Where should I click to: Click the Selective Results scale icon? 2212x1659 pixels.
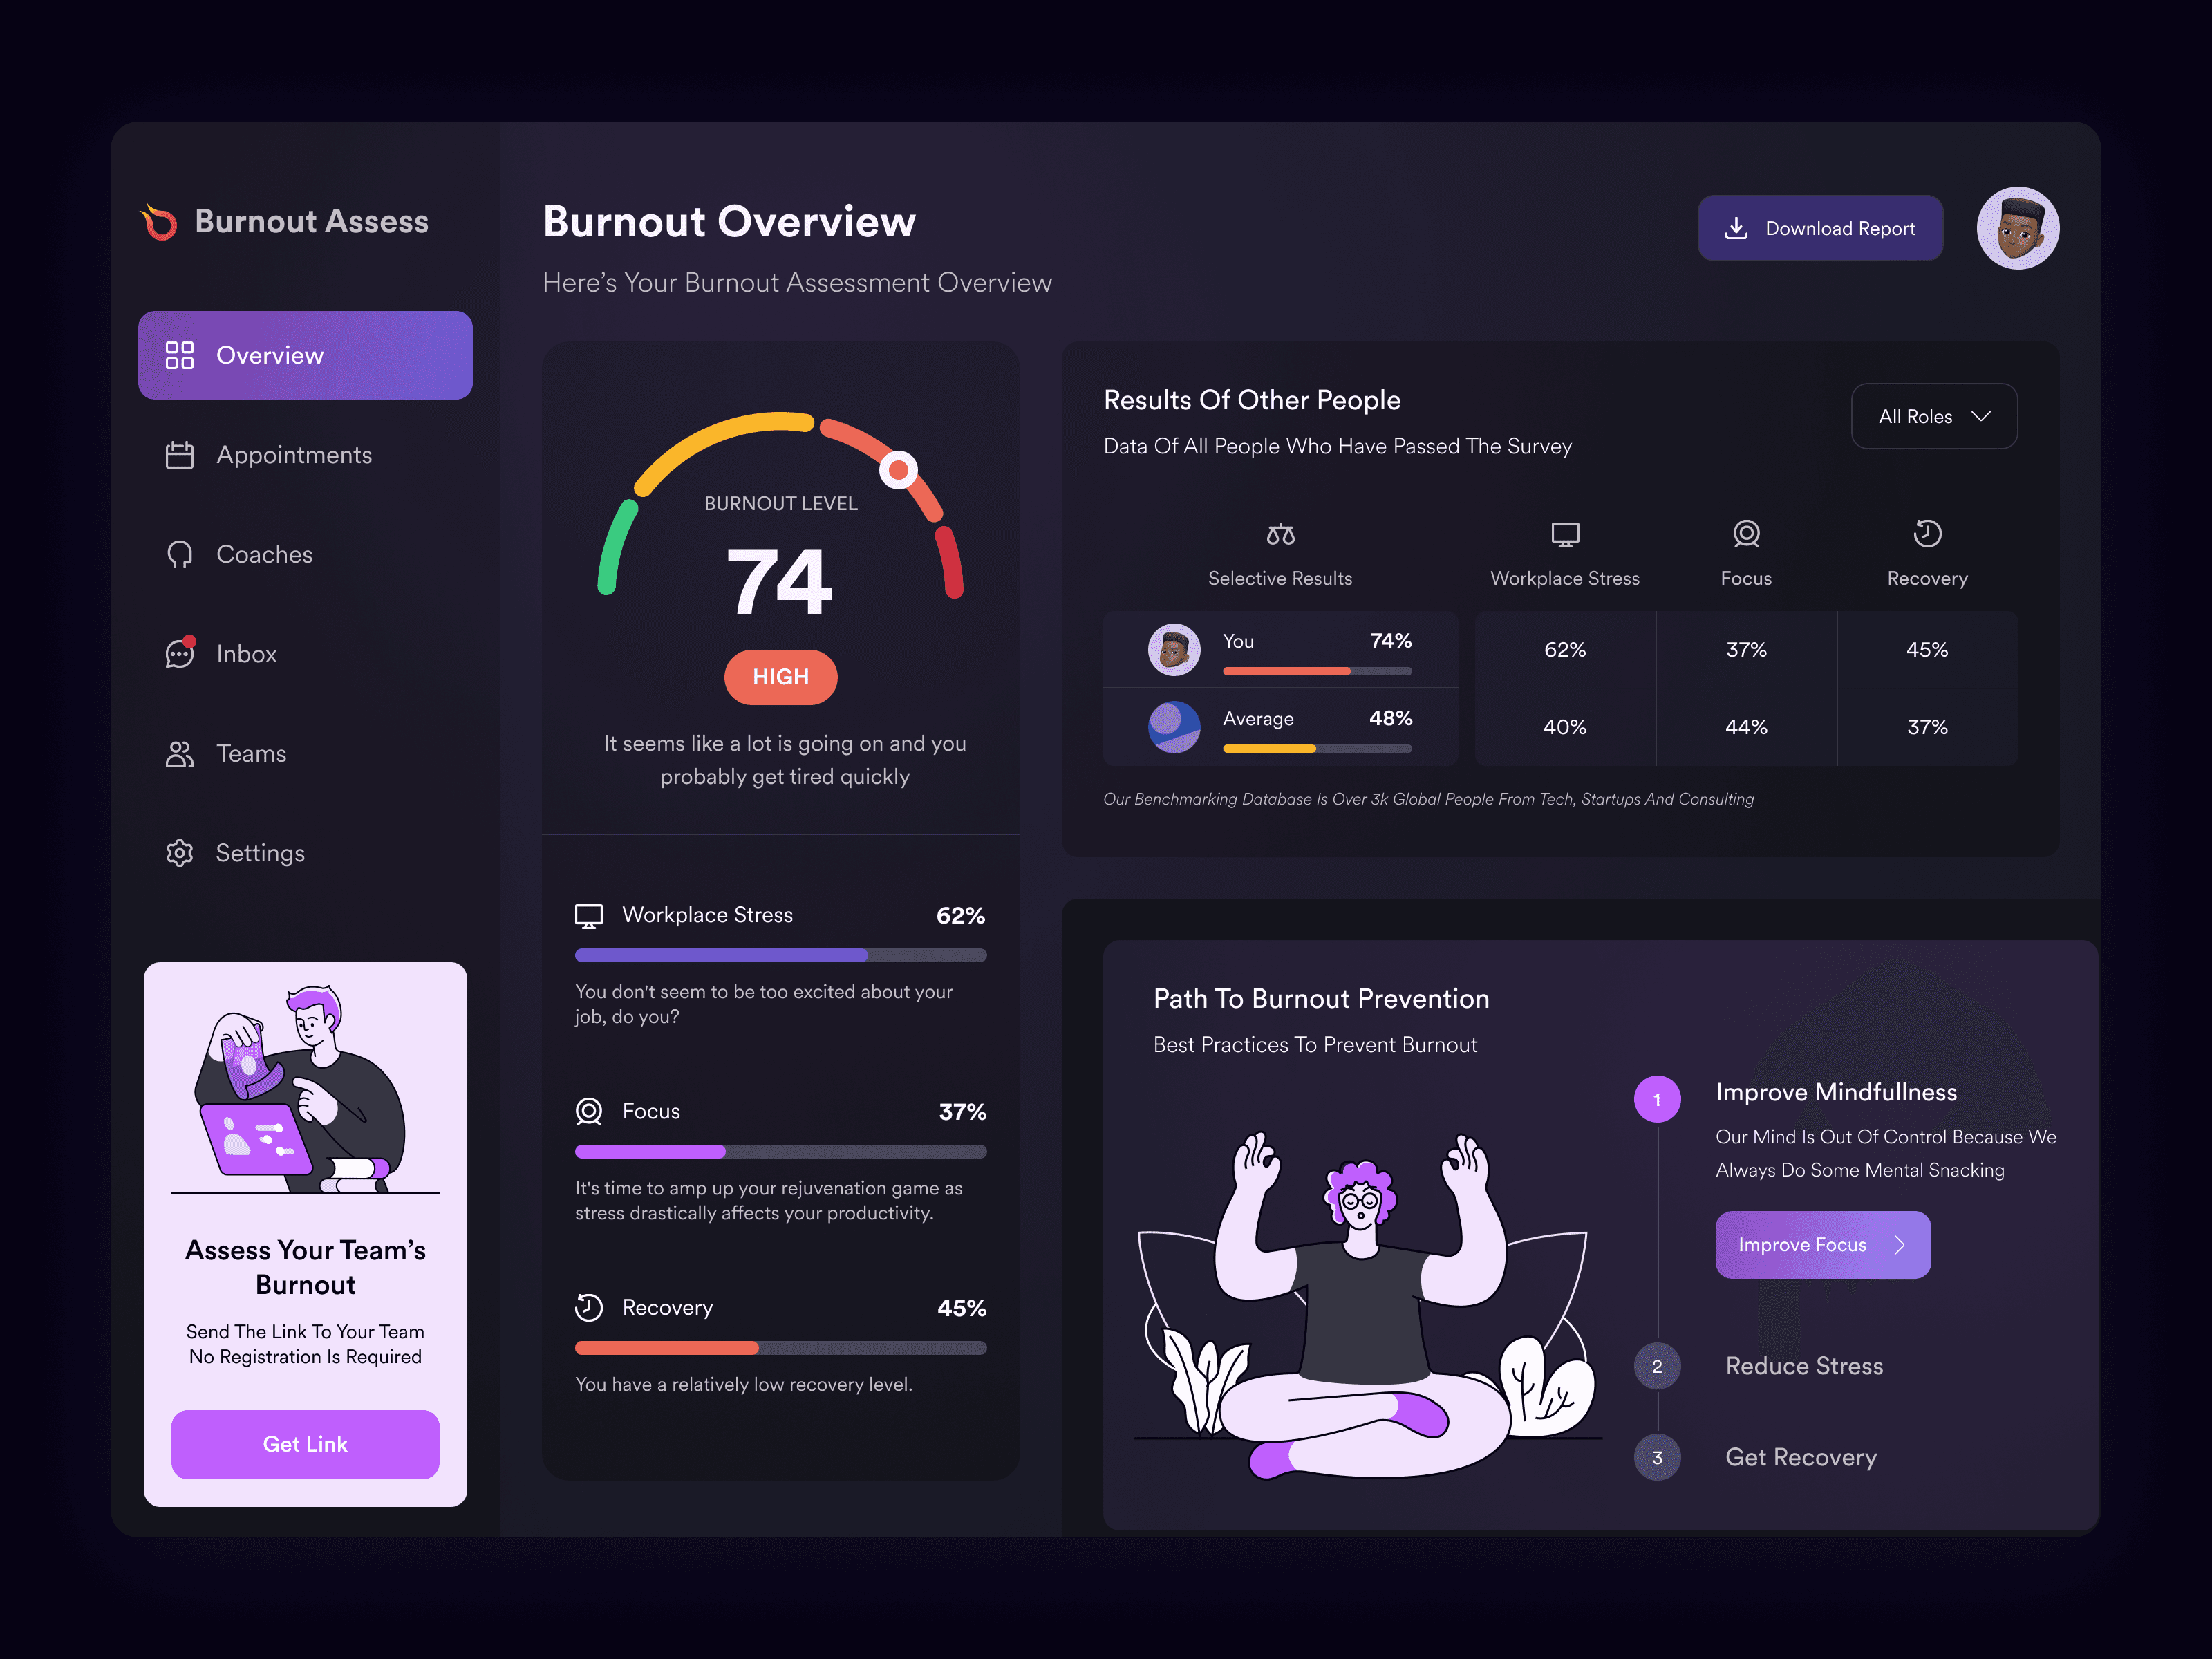[x=1280, y=534]
